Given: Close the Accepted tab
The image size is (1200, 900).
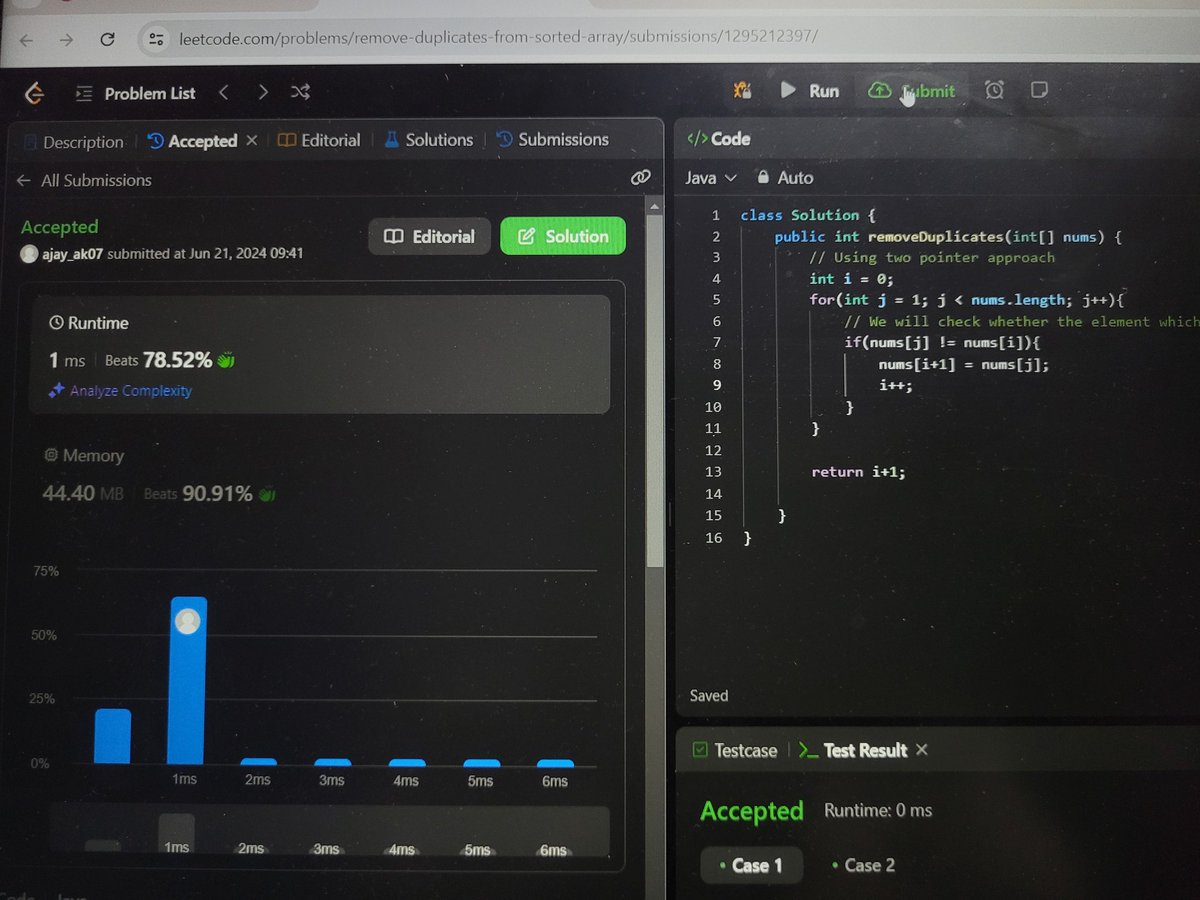Looking at the screenshot, I should coord(251,141).
